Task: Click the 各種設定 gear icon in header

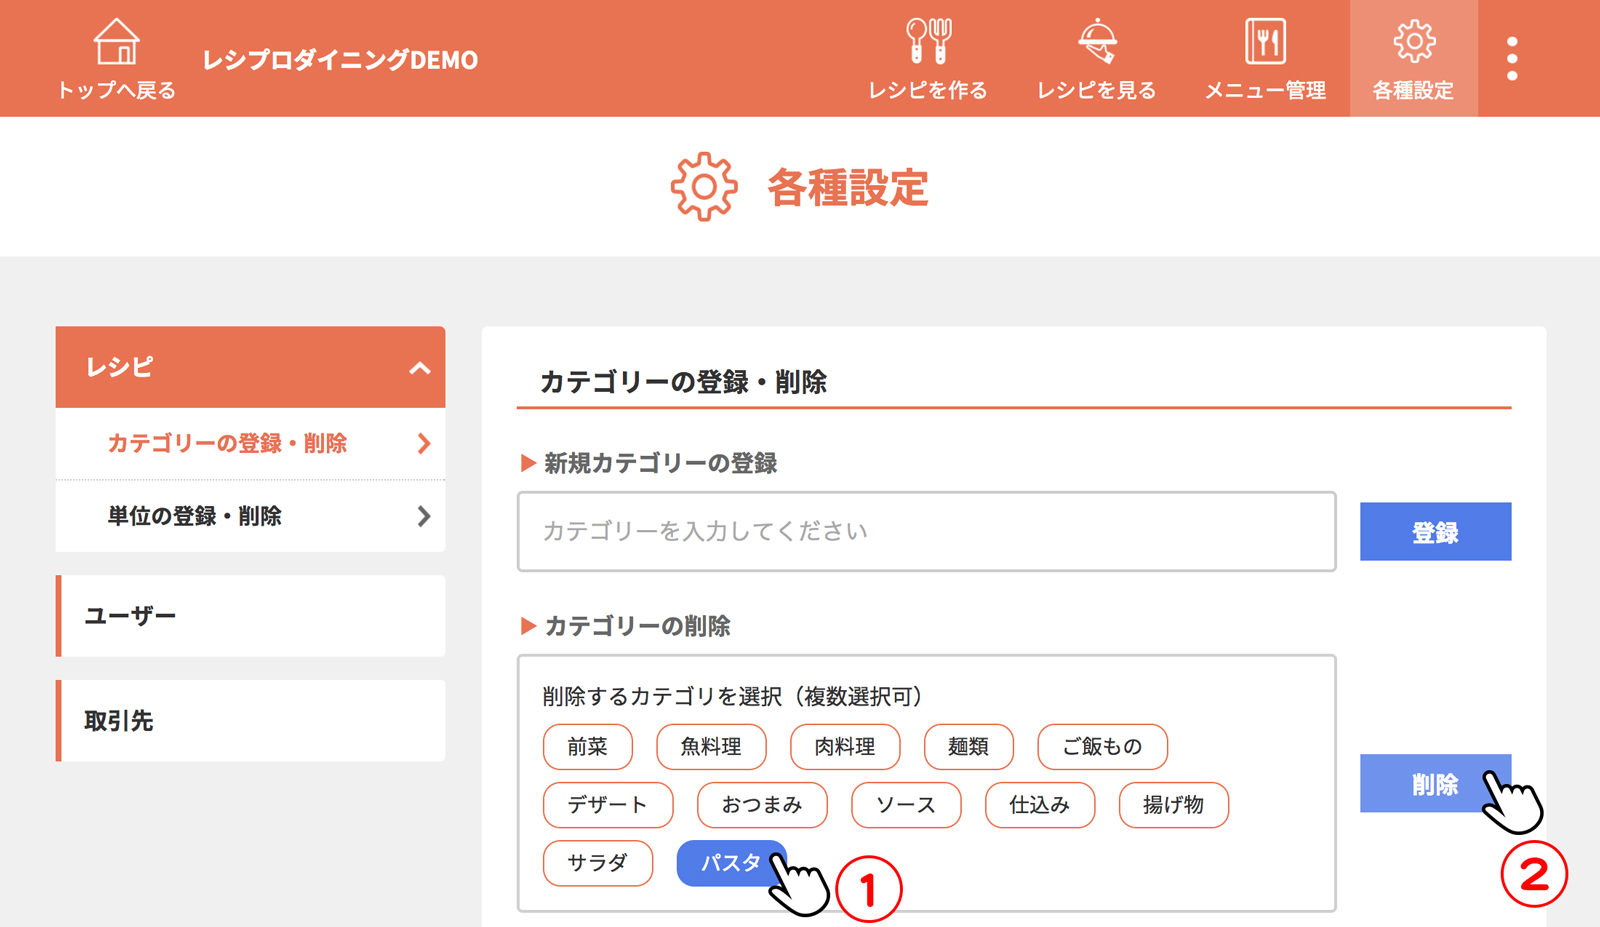Action: pyautogui.click(x=1413, y=42)
